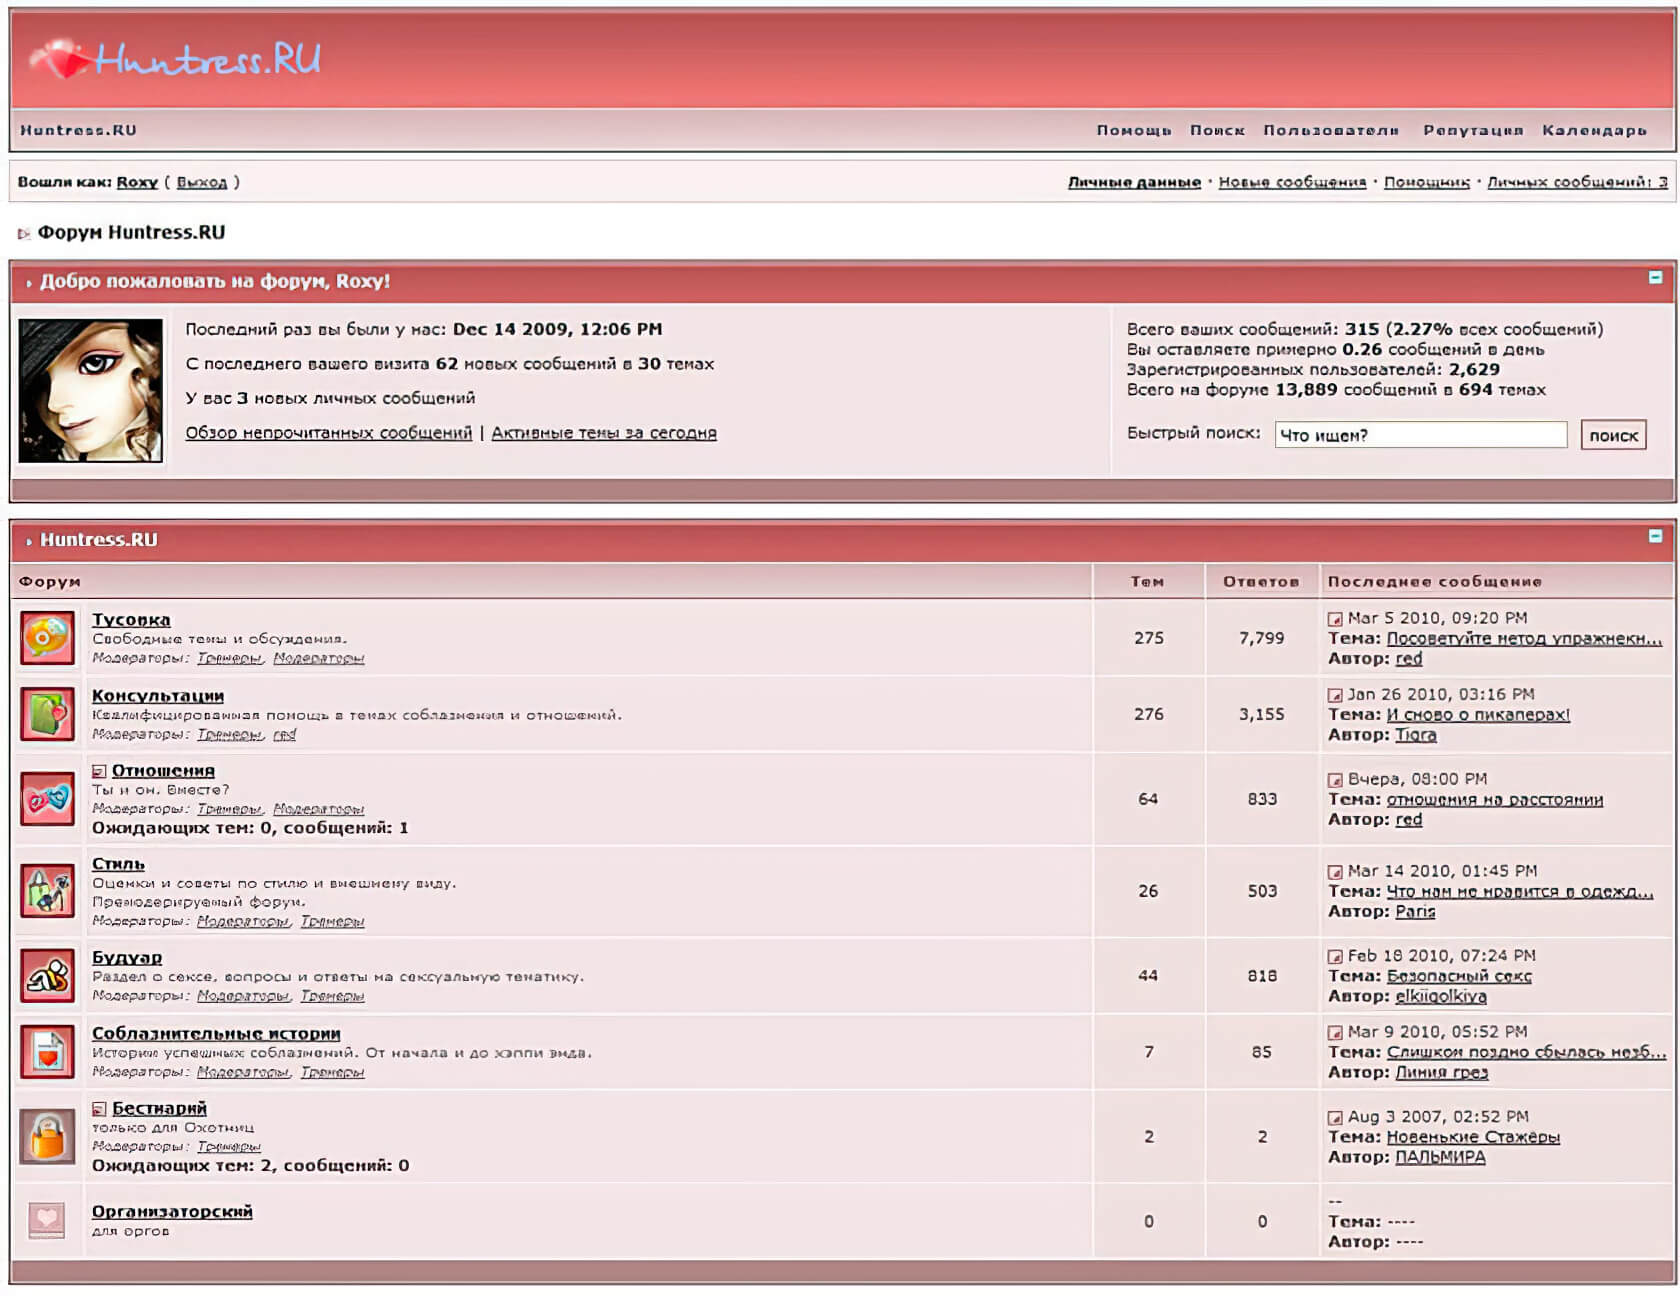Click the Бестиарий padlock icon
1680x1296 pixels.
[47, 1136]
